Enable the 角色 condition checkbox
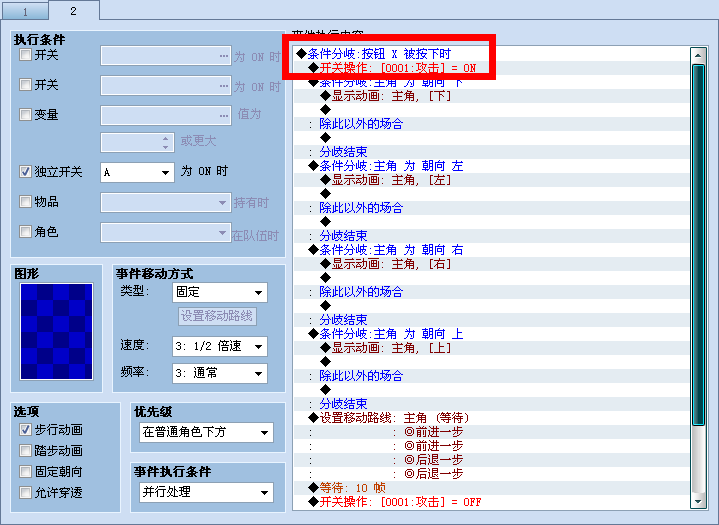719x525 pixels. click(x=25, y=232)
